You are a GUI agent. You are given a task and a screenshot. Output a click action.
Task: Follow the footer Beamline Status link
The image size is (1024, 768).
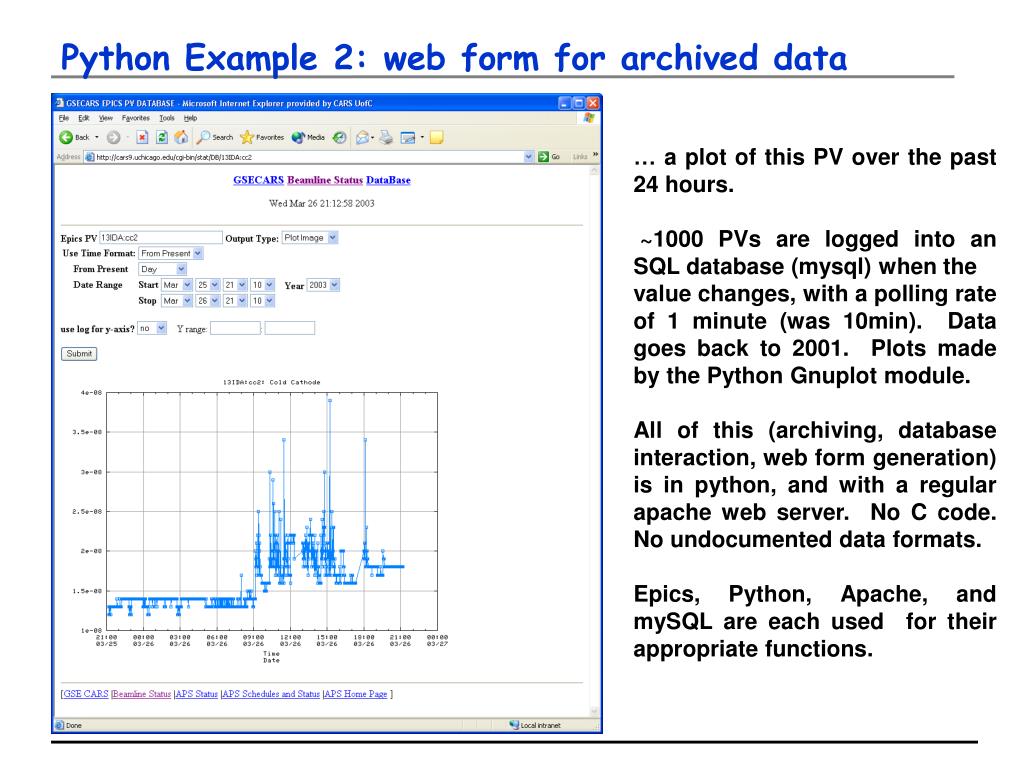pyautogui.click(x=142, y=694)
